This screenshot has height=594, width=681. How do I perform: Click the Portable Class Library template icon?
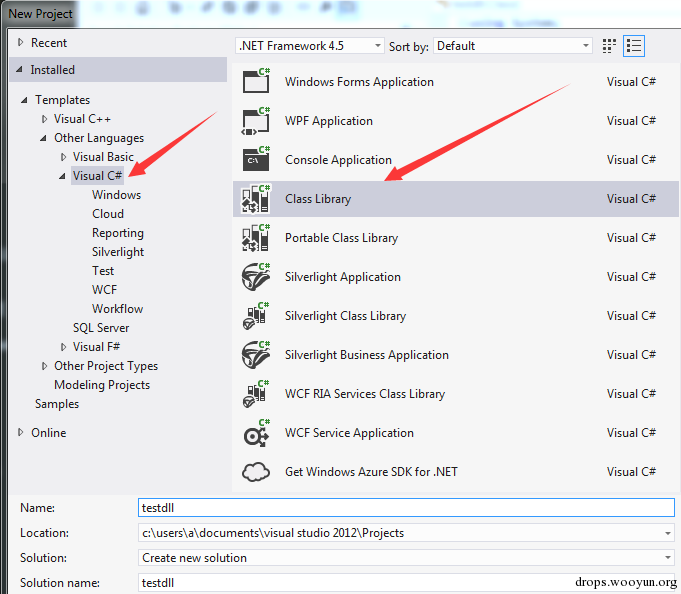coord(256,238)
